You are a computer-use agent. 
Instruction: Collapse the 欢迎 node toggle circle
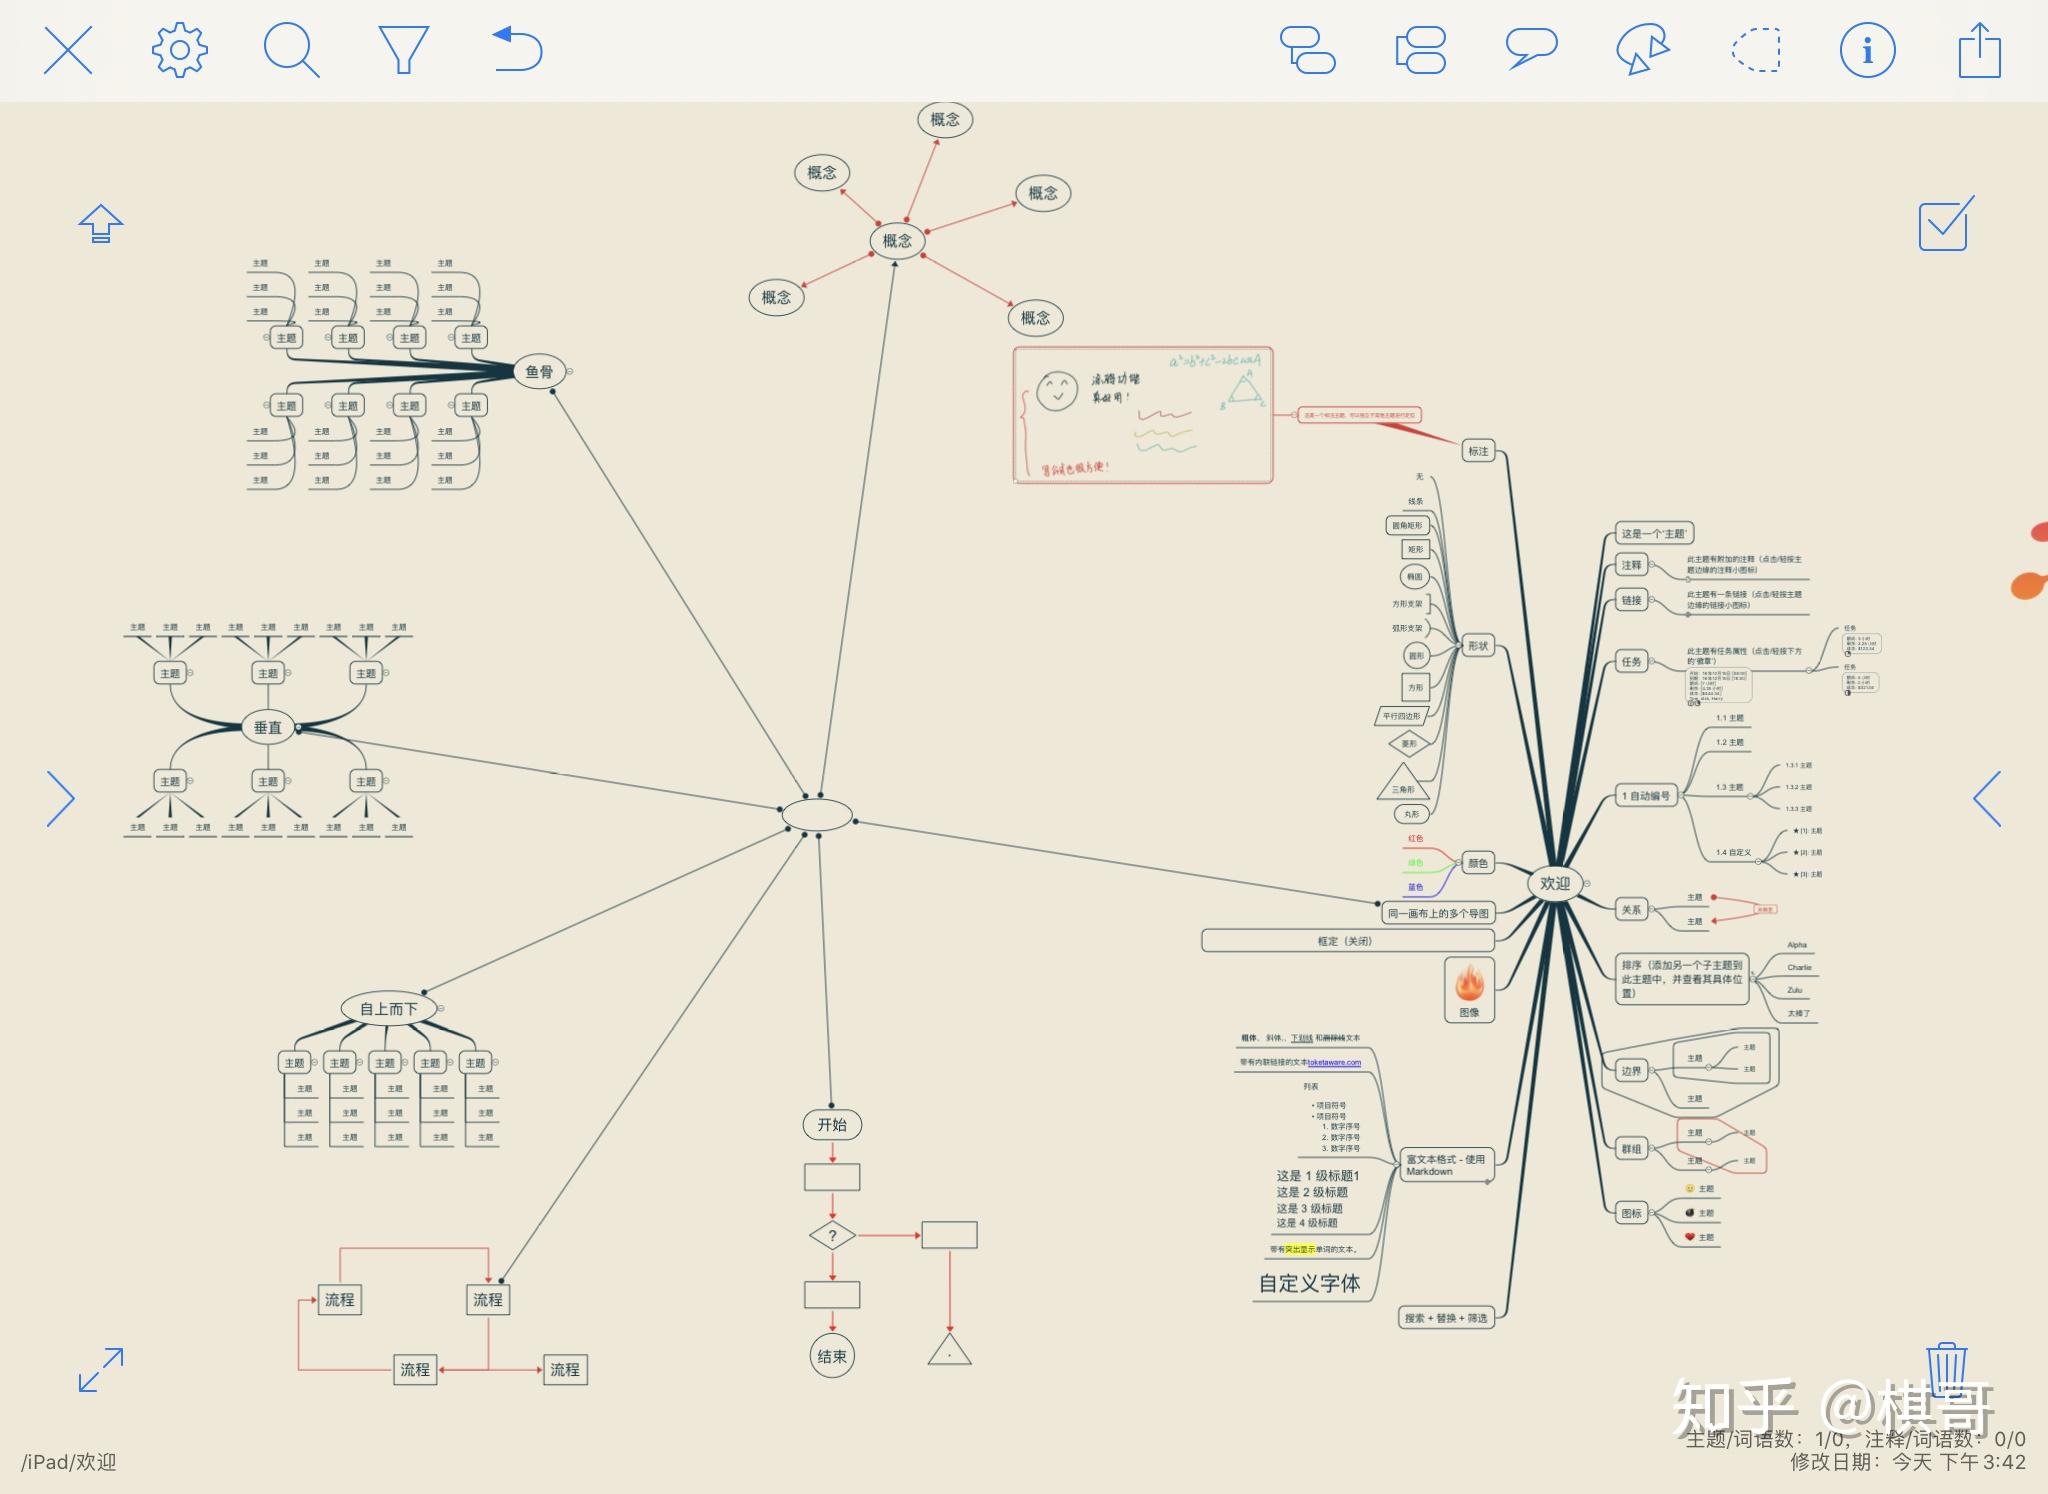(1587, 883)
